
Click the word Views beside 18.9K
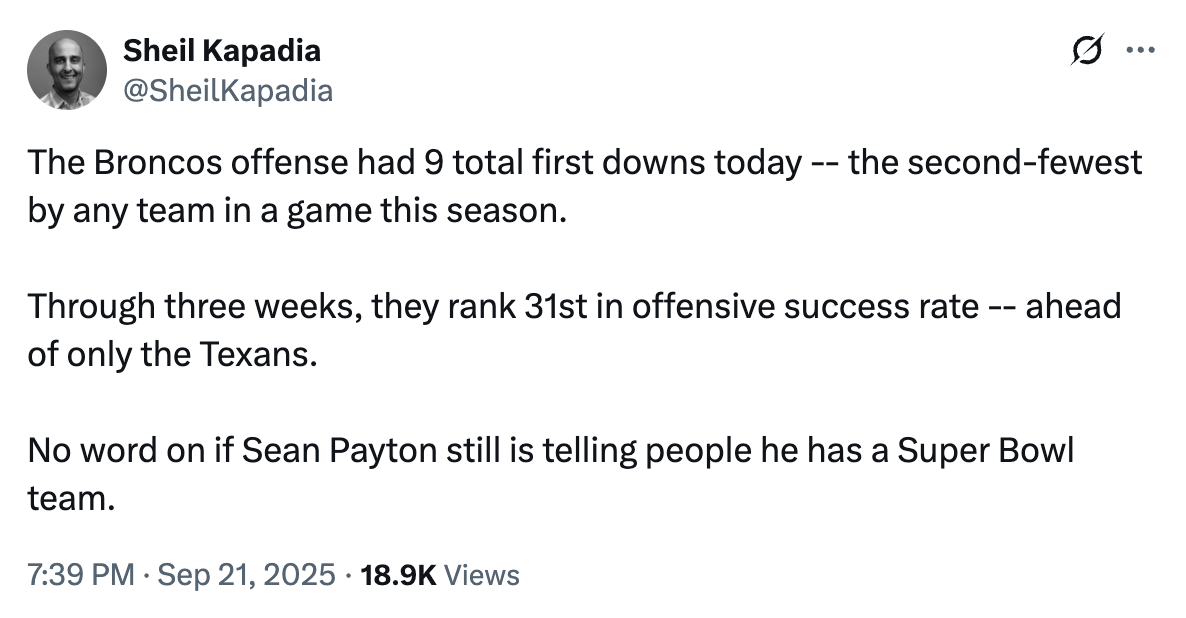point(482,576)
